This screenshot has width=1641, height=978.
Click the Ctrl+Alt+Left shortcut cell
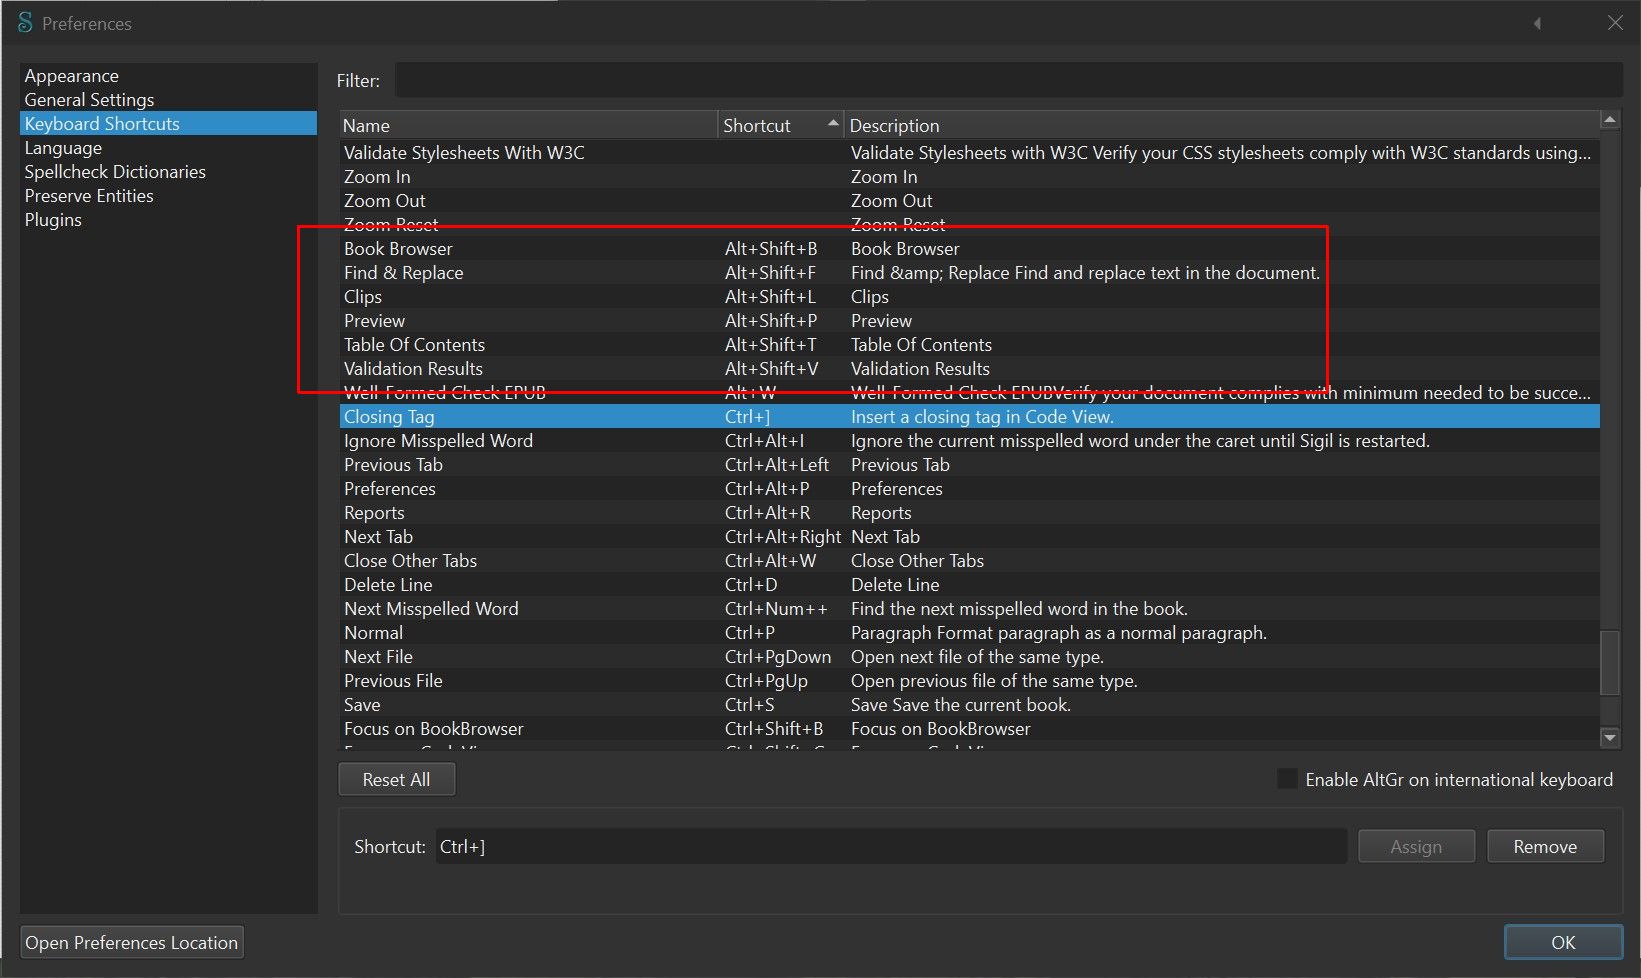click(777, 465)
